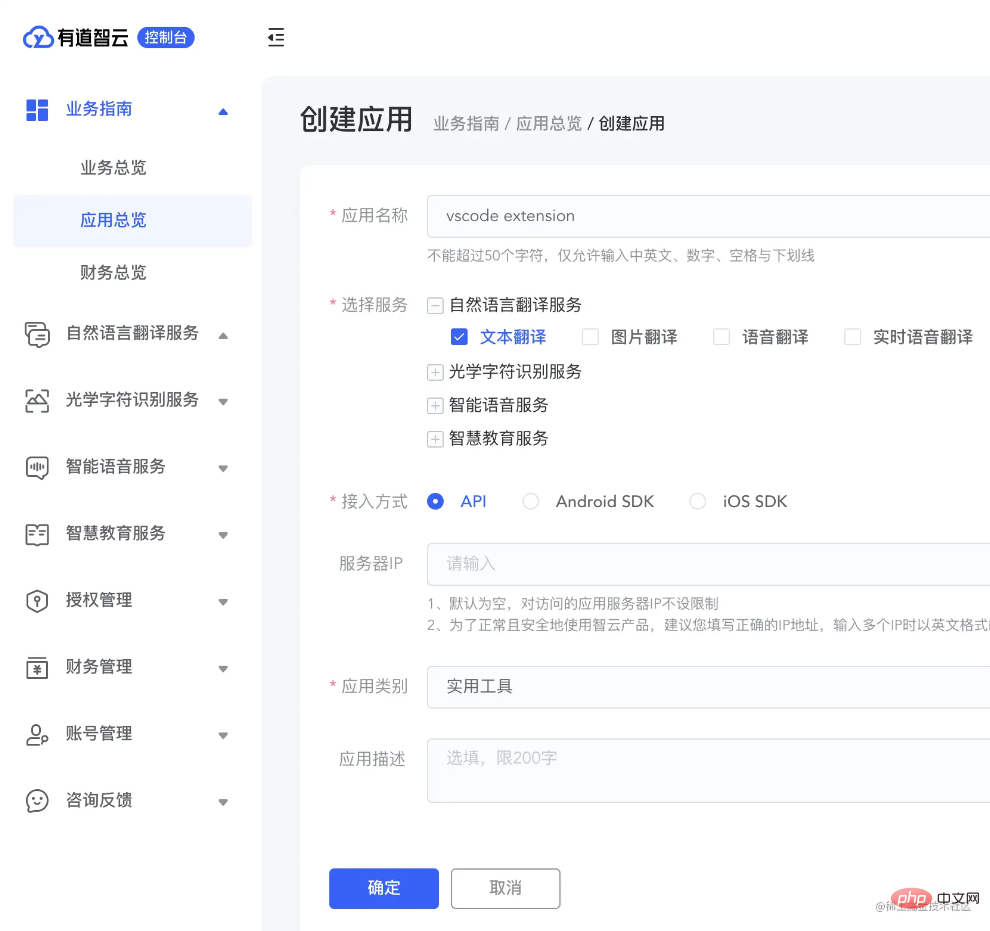This screenshot has width=990, height=931.
Task: Click the 咨询反馈 smiley icon
Action: pyautogui.click(x=37, y=801)
